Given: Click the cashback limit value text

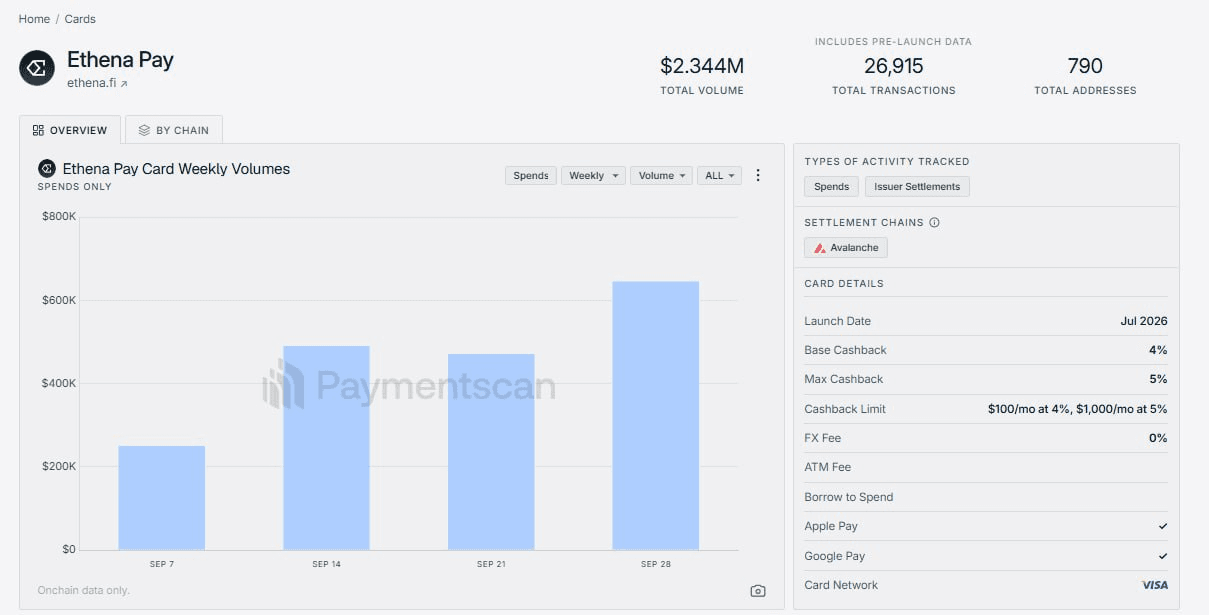Looking at the screenshot, I should pos(1078,409).
